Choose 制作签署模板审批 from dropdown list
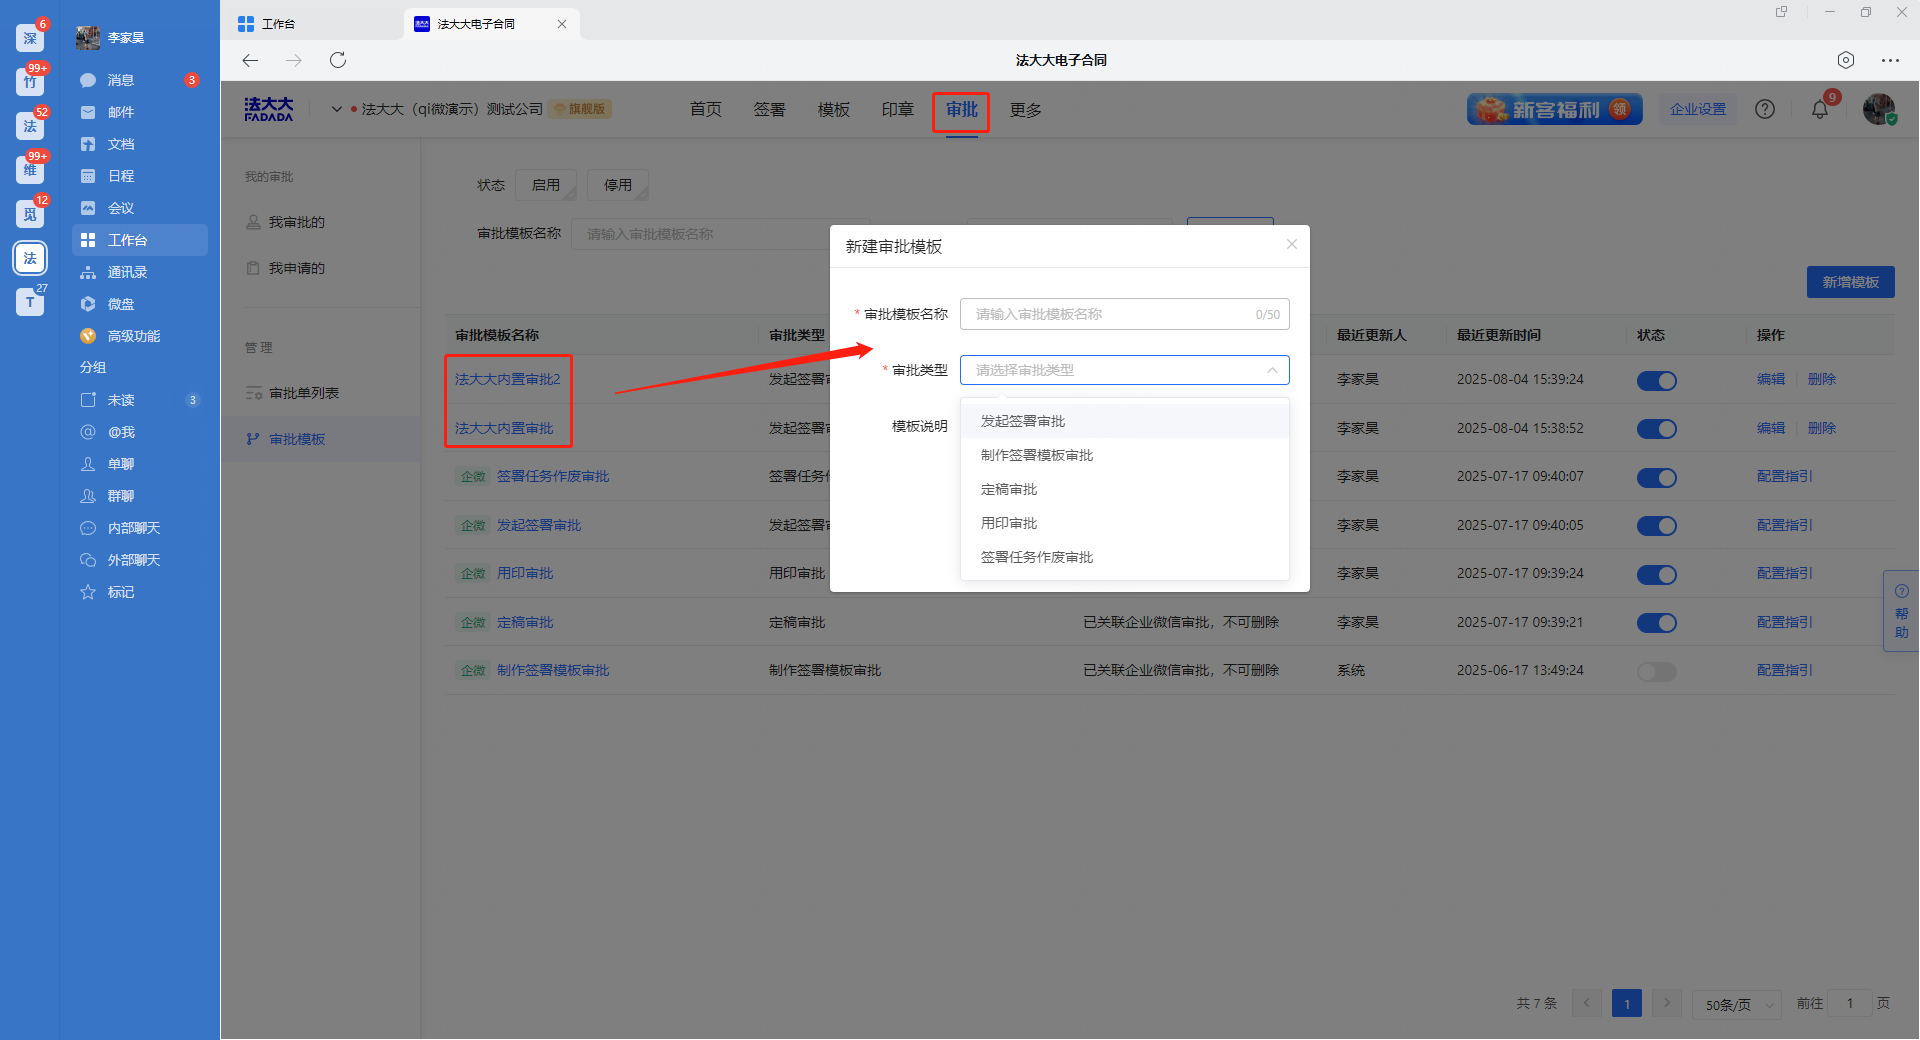Screen dimensions: 1920x1040 1125,455
